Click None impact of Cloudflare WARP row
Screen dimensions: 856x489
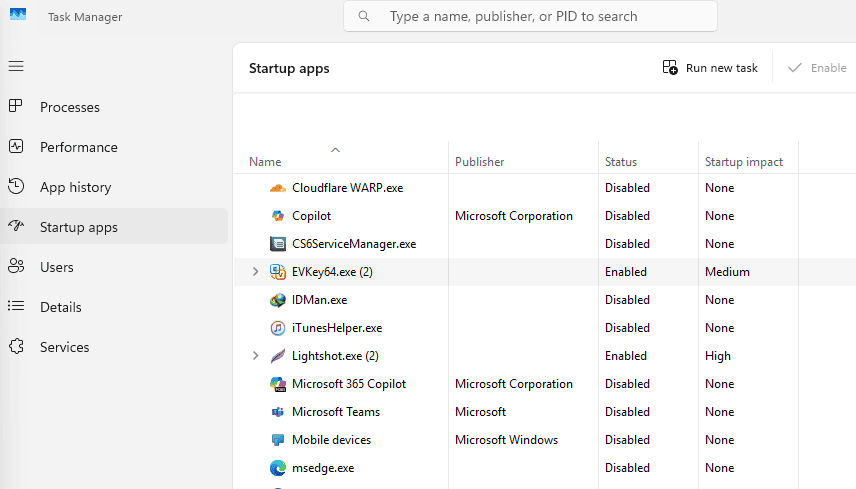(720, 188)
